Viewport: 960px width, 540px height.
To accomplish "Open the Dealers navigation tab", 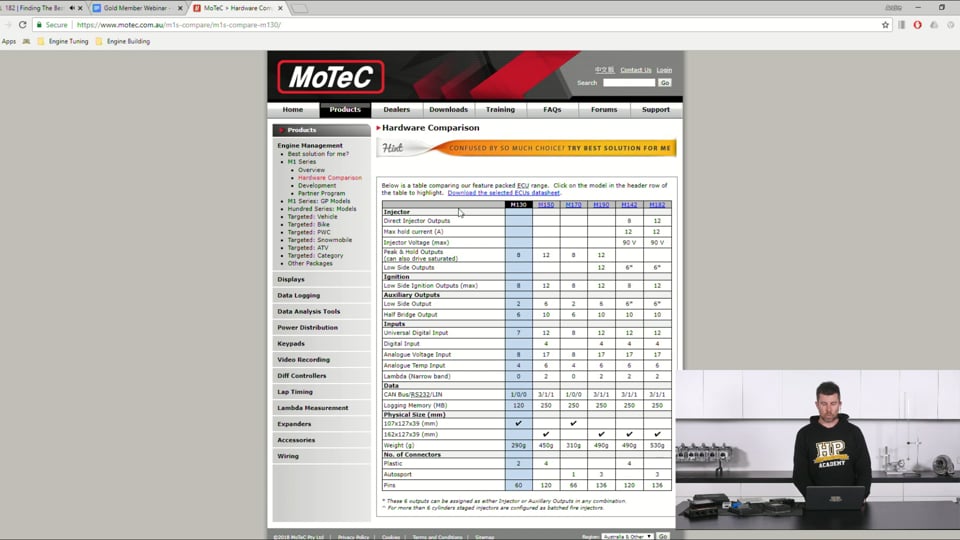I will (397, 110).
